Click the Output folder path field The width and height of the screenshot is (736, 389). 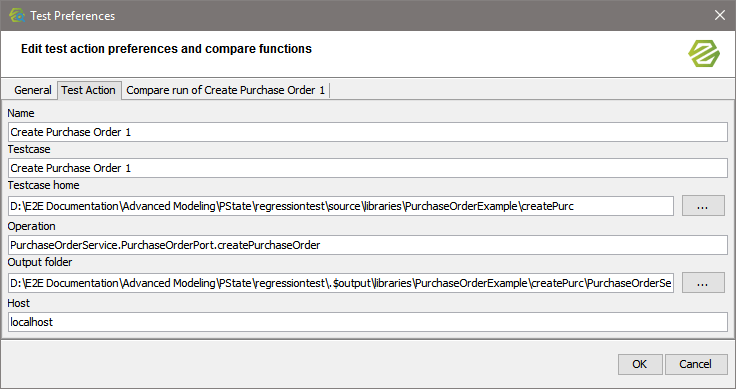tap(341, 283)
